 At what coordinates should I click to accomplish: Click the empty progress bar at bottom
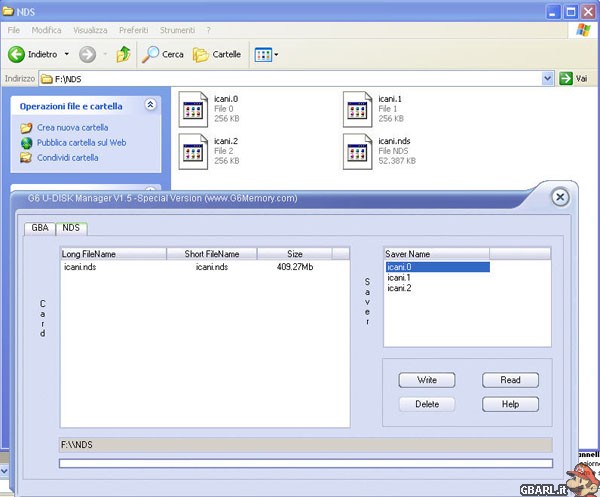click(306, 463)
